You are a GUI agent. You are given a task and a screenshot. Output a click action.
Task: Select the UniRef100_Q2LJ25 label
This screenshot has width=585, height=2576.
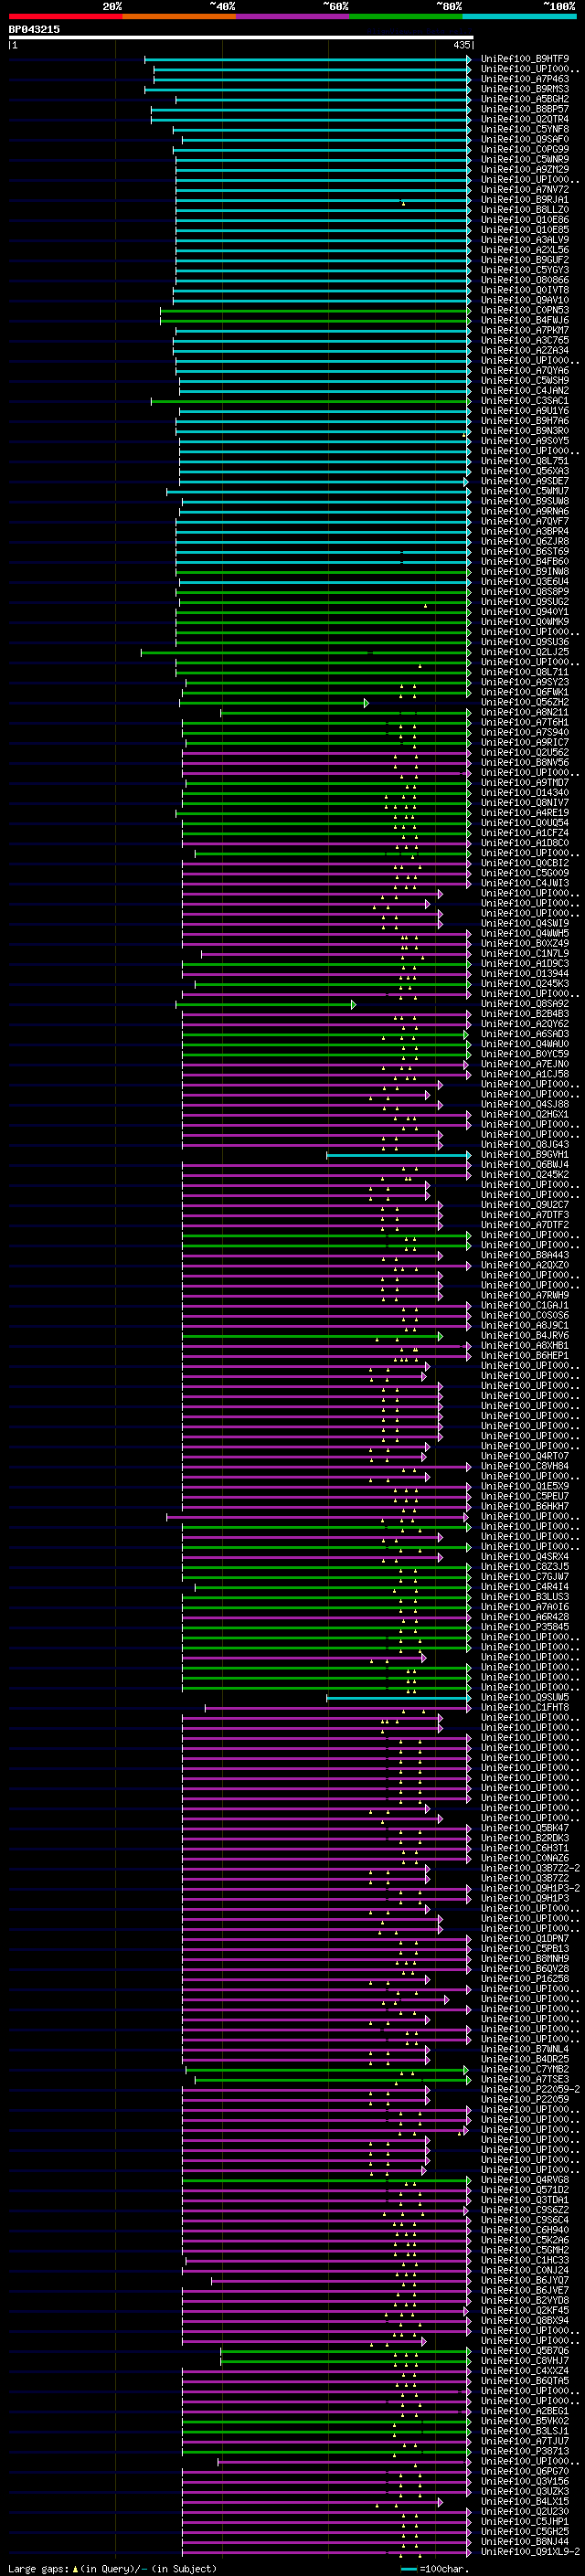pos(525,652)
